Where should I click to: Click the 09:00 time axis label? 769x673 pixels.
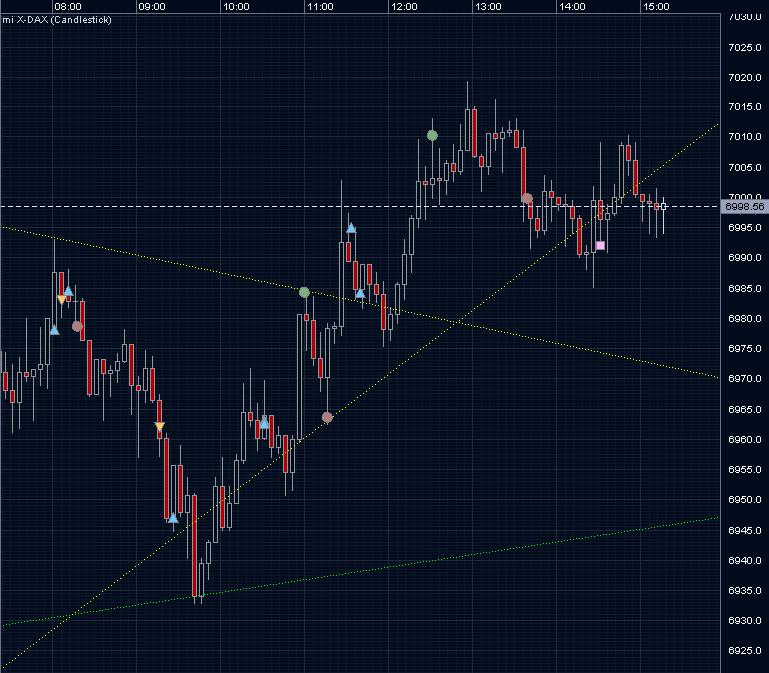coord(152,6)
